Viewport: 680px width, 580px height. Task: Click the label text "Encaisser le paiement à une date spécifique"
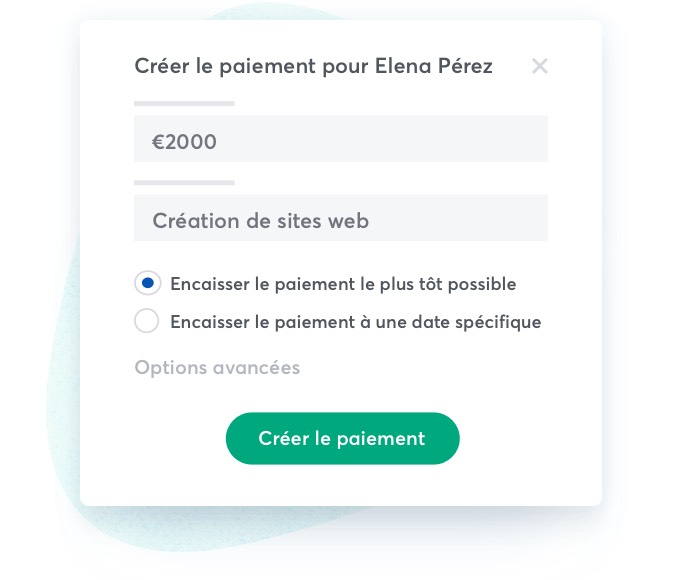click(355, 322)
